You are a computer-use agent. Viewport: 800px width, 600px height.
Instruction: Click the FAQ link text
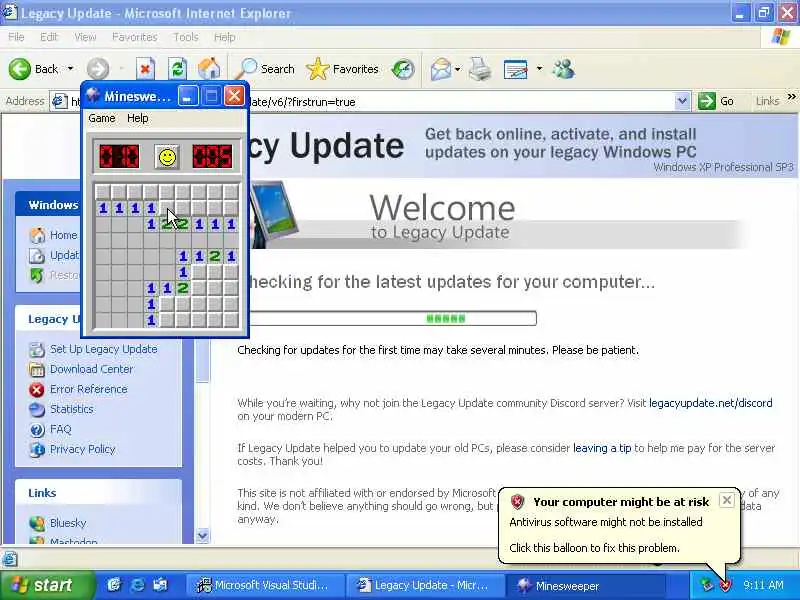[61, 430]
